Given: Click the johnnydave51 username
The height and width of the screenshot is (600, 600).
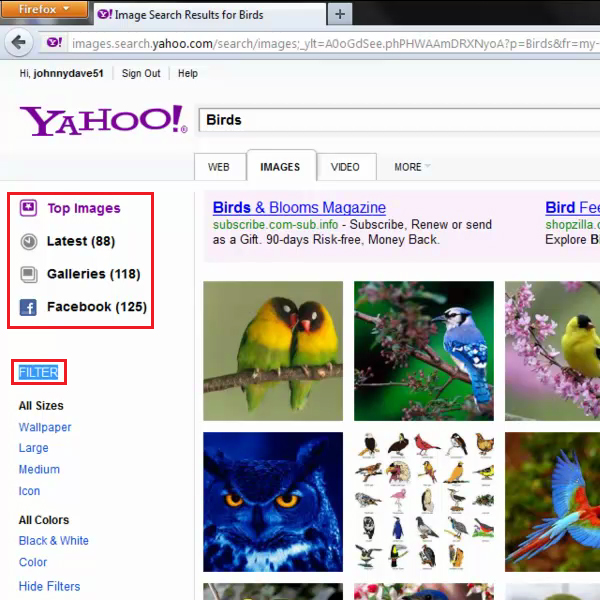Looking at the screenshot, I should [x=68, y=73].
